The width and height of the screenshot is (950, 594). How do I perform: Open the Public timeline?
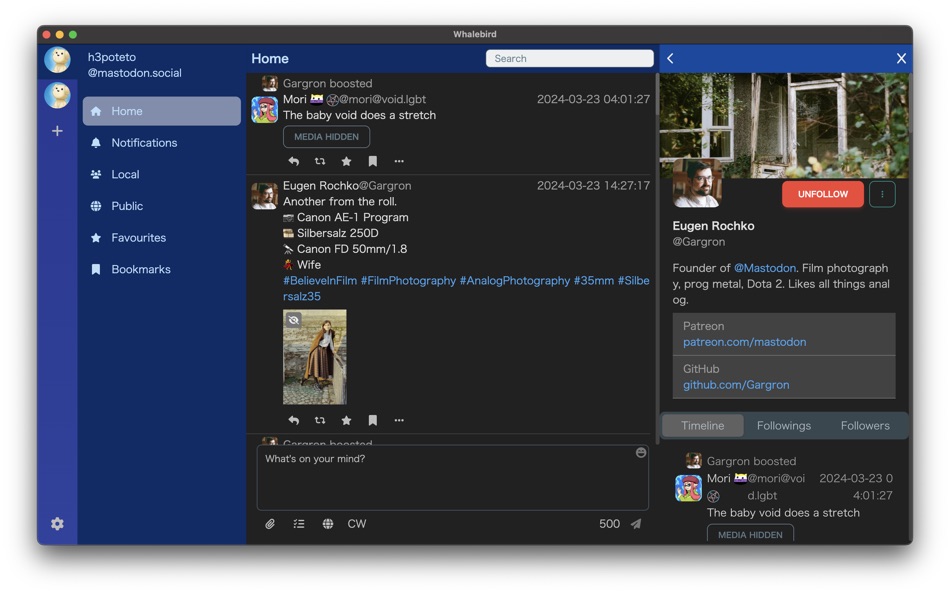(x=162, y=206)
